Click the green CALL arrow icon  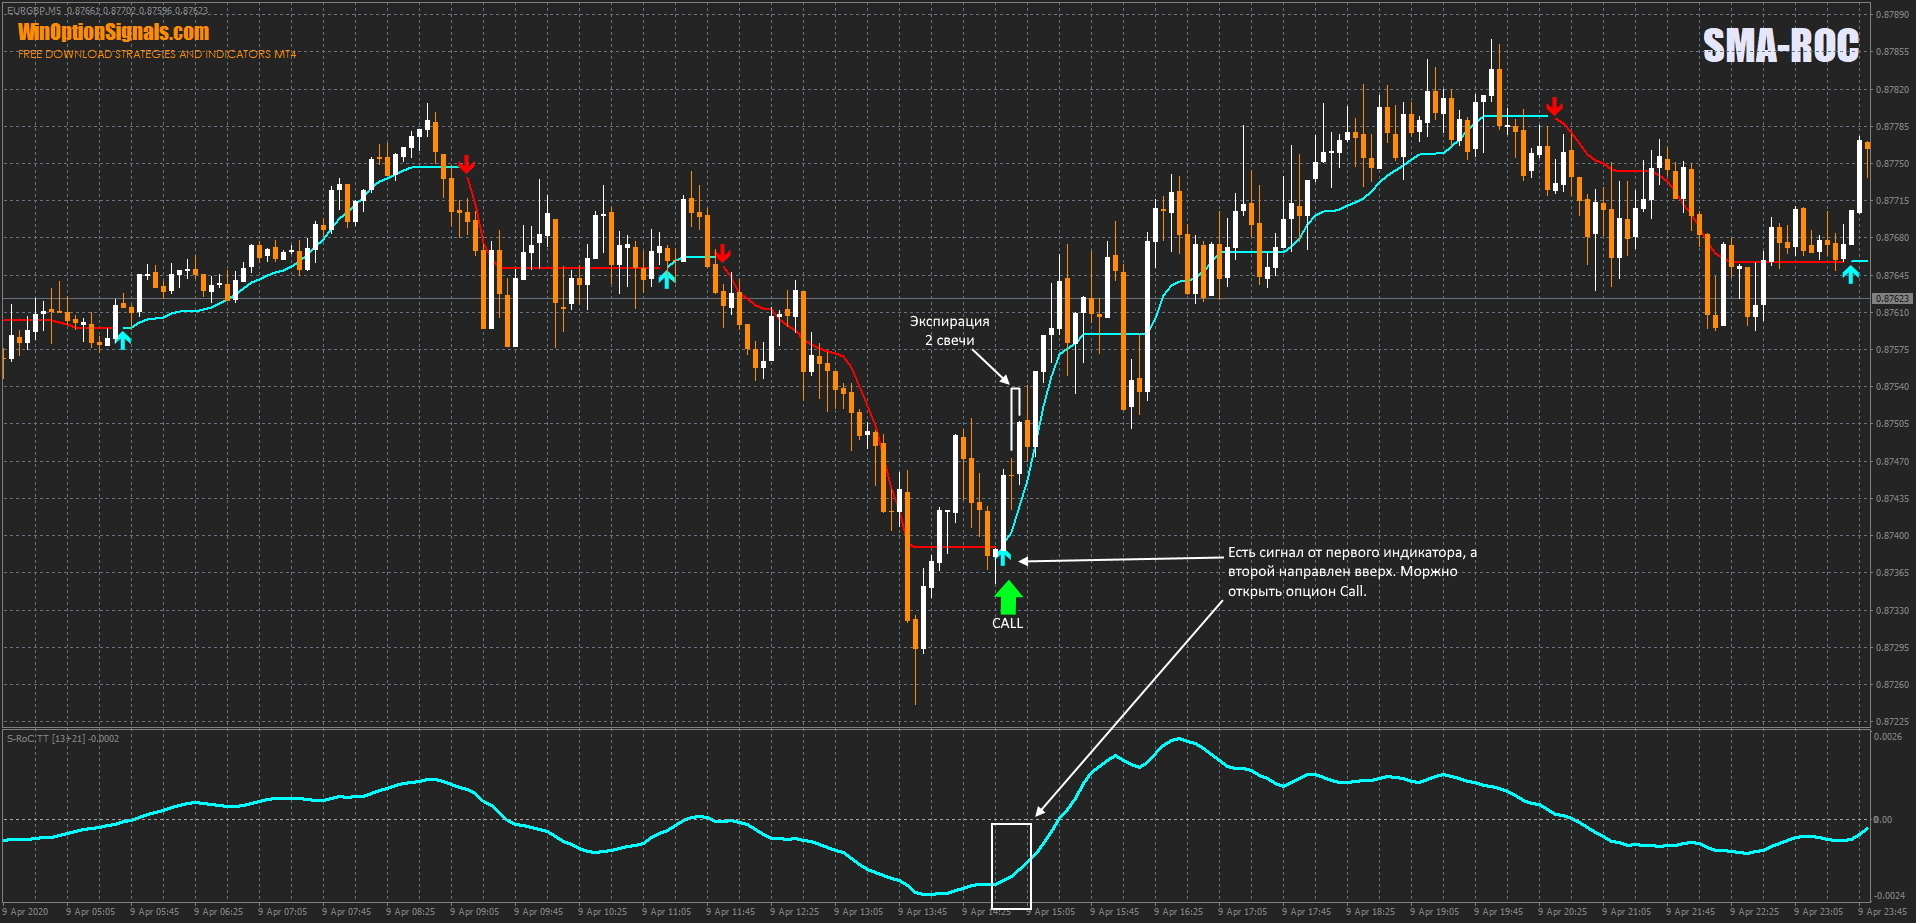click(1008, 597)
